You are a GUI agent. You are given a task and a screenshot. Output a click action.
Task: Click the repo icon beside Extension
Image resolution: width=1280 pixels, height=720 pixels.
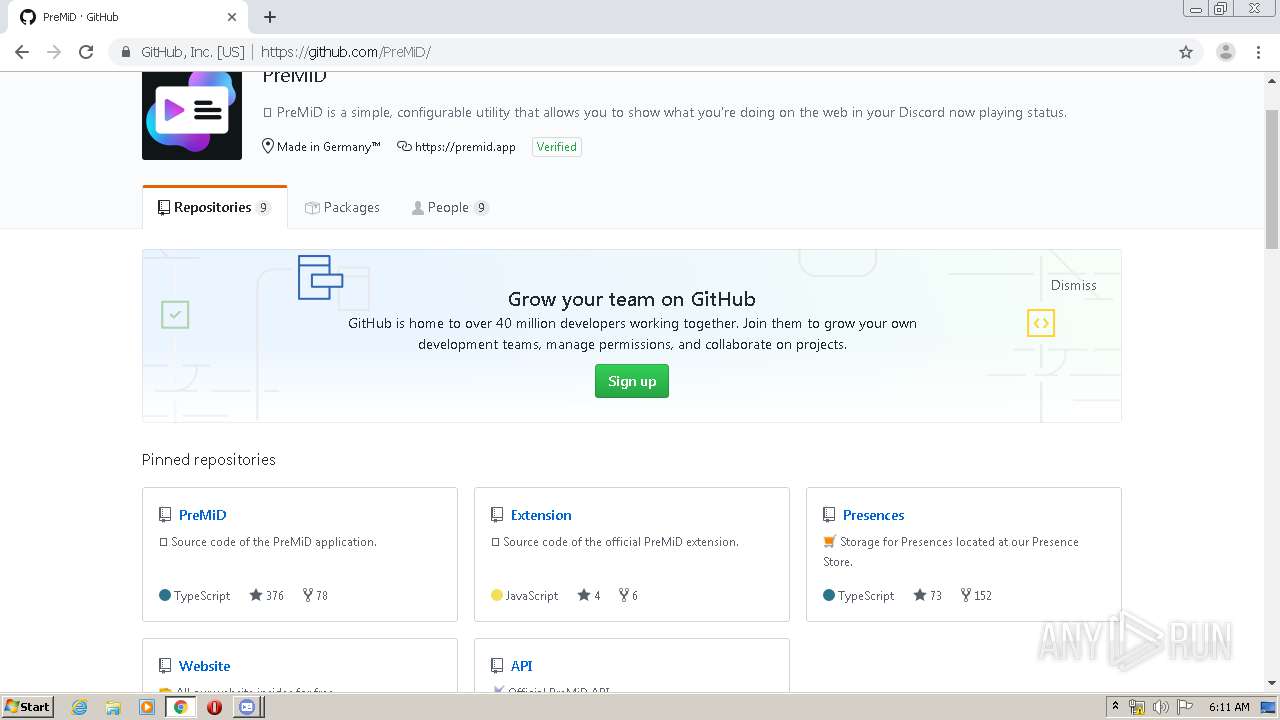(497, 515)
